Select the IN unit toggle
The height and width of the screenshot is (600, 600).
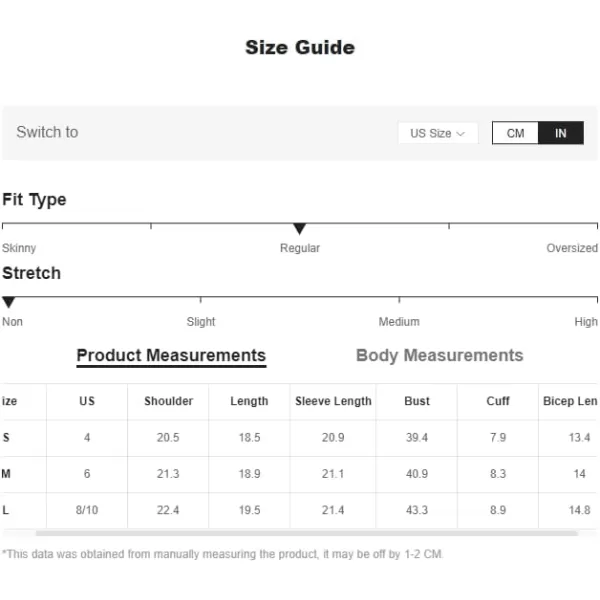[x=561, y=133]
